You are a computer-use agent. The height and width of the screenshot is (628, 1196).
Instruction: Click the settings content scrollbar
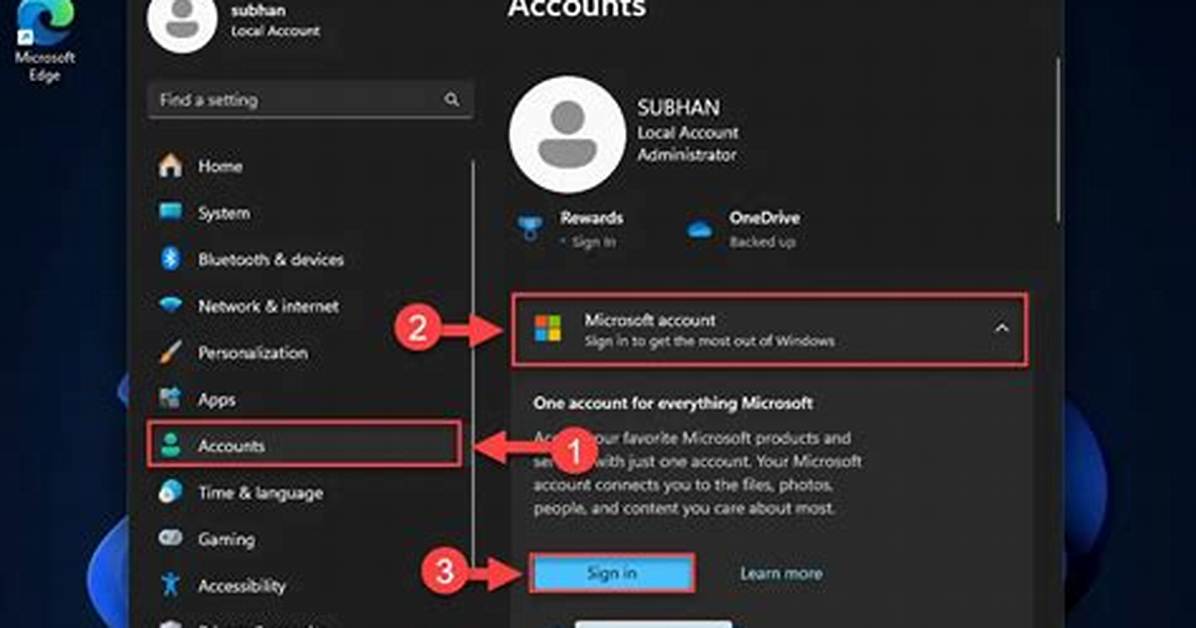click(x=1058, y=140)
